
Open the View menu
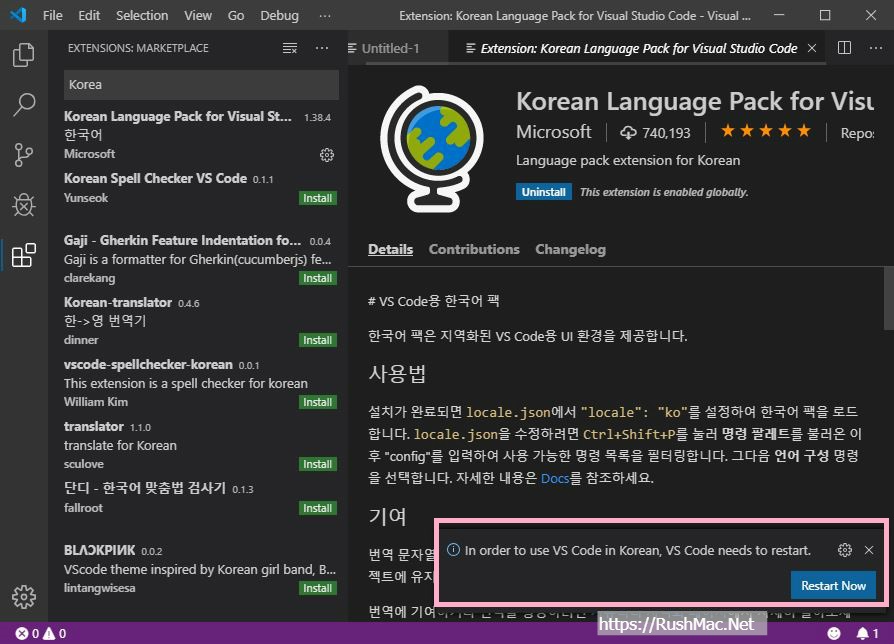tap(198, 15)
